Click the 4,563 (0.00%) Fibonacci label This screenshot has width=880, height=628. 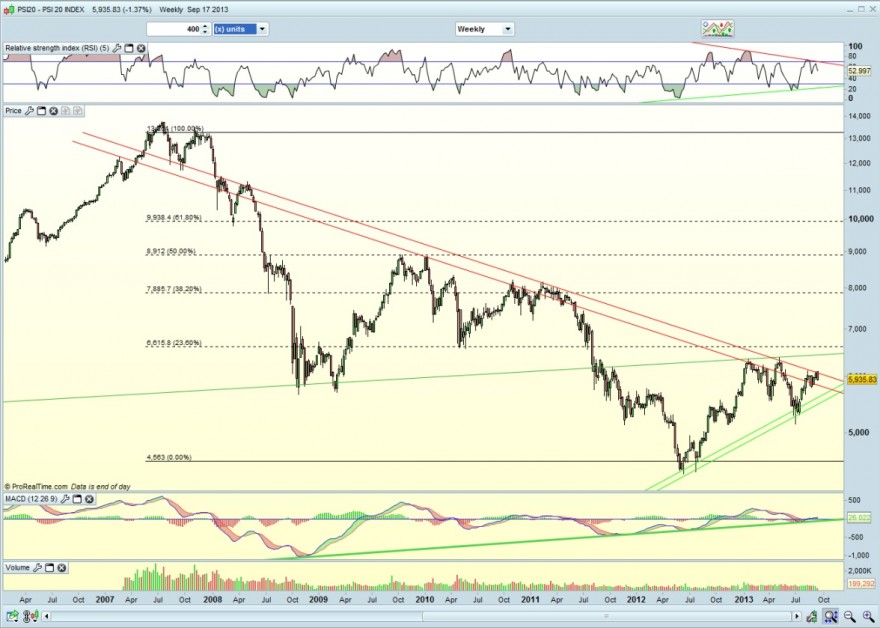pos(168,457)
